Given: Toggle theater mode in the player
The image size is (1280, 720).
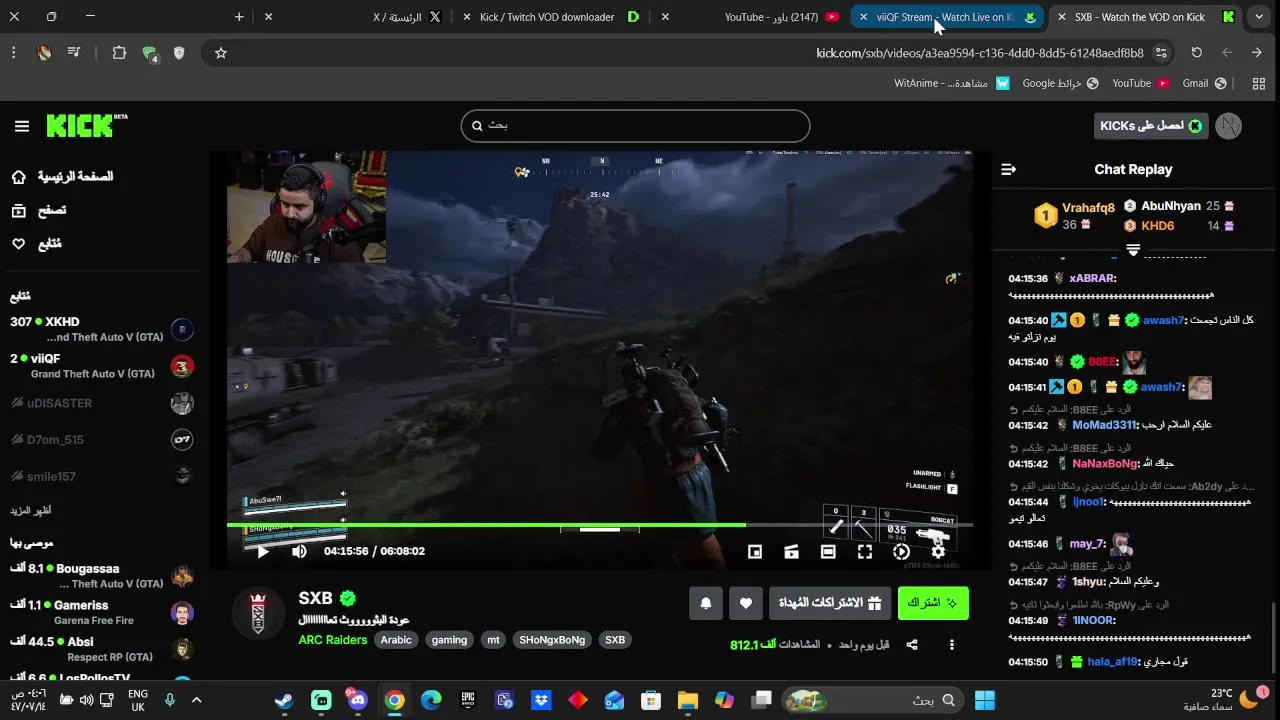Looking at the screenshot, I should point(828,551).
